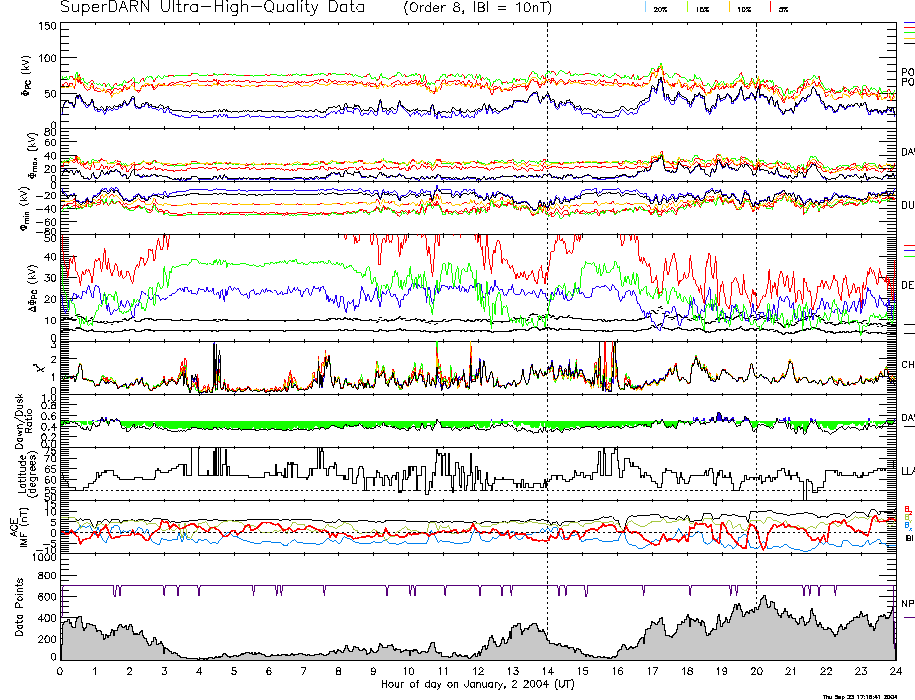Click hour '17' on the time axis

coord(652,671)
